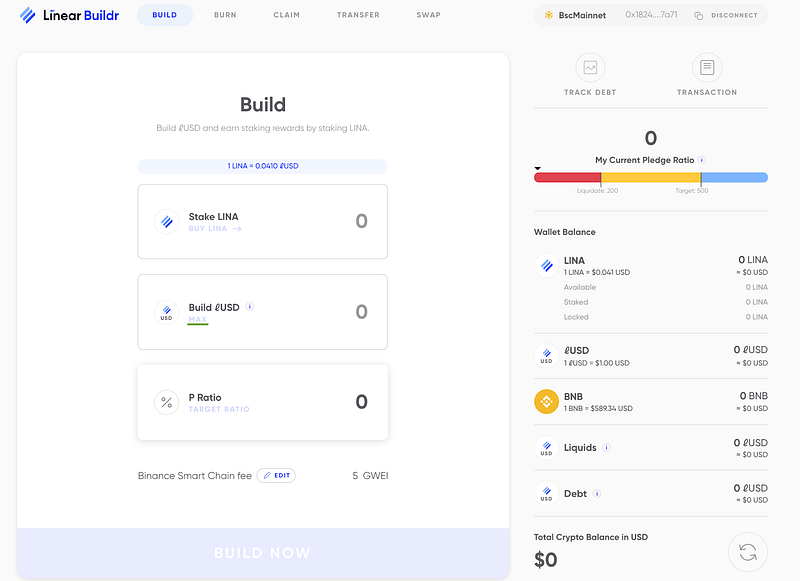Switch to the BUILD tab
Viewport: 800px width, 581px height.
tap(165, 15)
